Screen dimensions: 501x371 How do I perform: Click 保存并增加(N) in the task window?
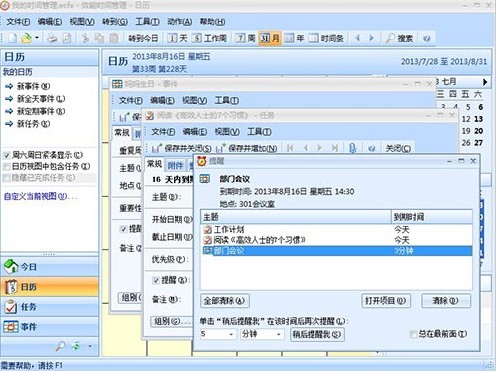click(247, 148)
